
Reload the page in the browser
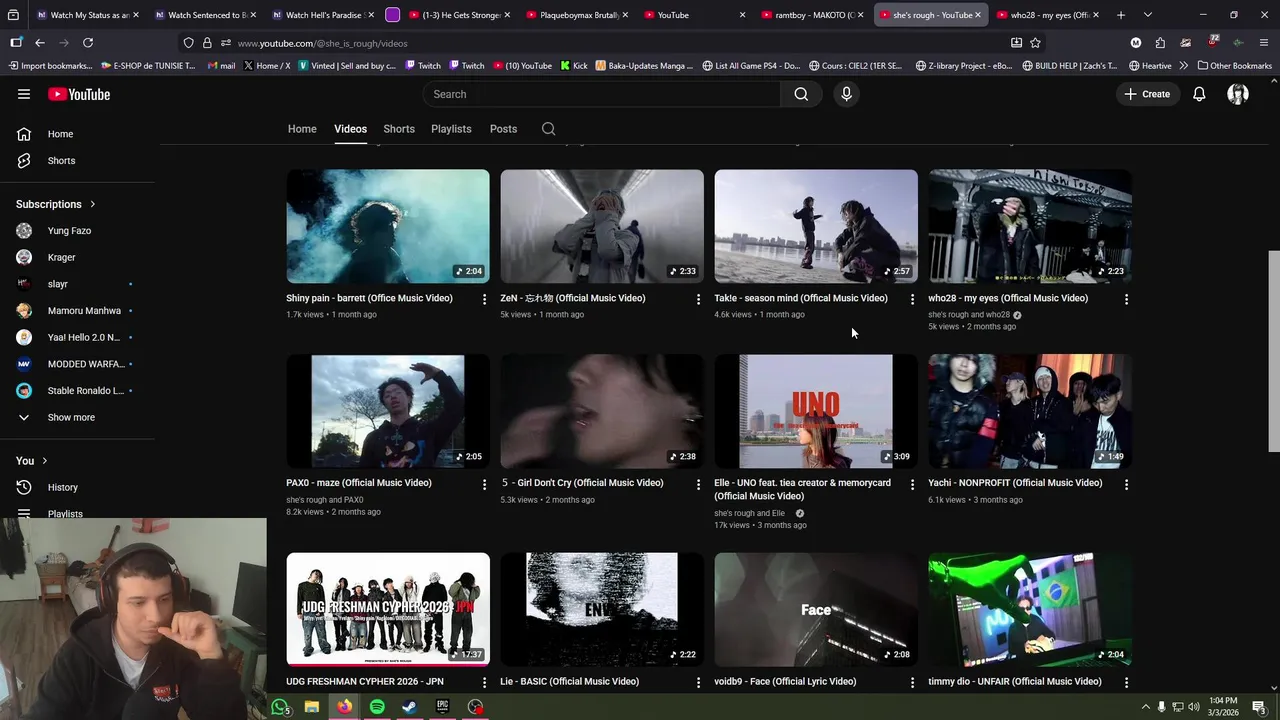[88, 43]
